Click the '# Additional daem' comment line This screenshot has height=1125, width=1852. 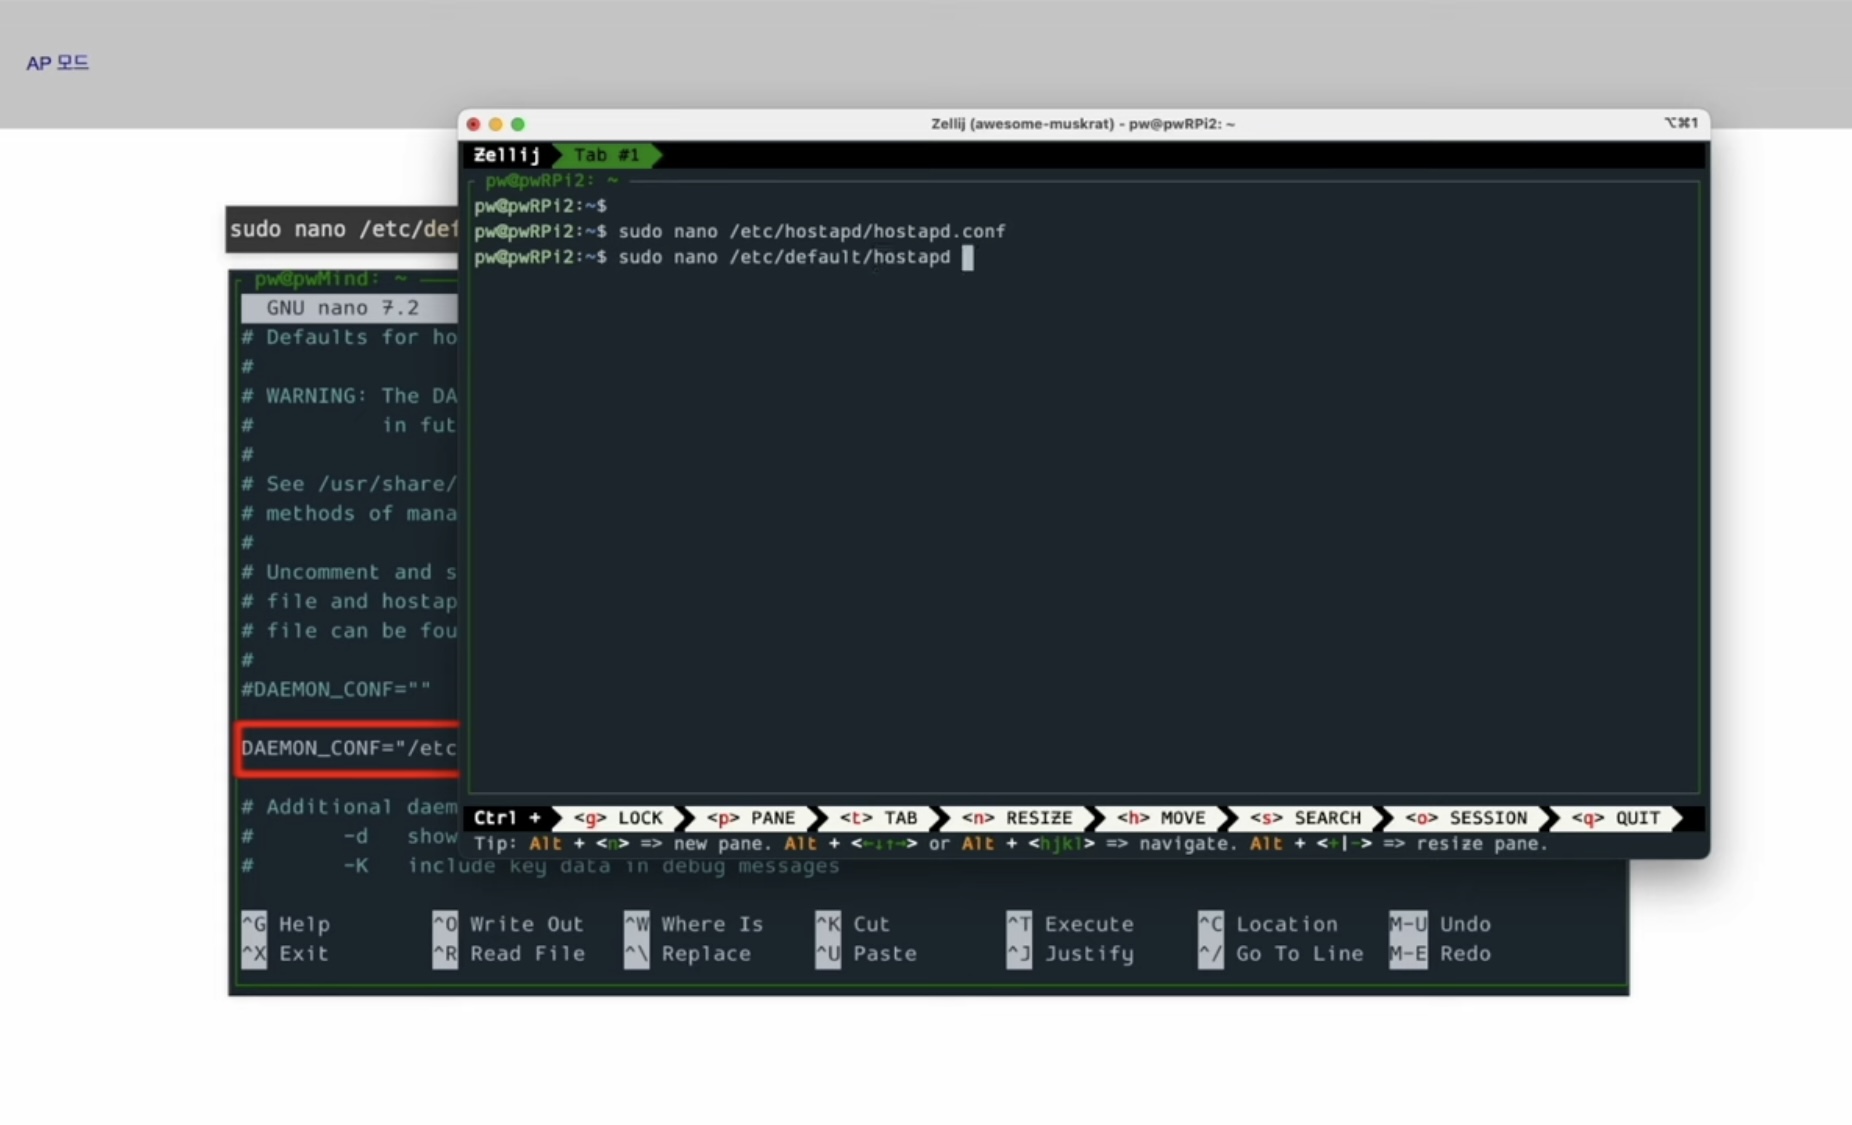[x=349, y=807]
